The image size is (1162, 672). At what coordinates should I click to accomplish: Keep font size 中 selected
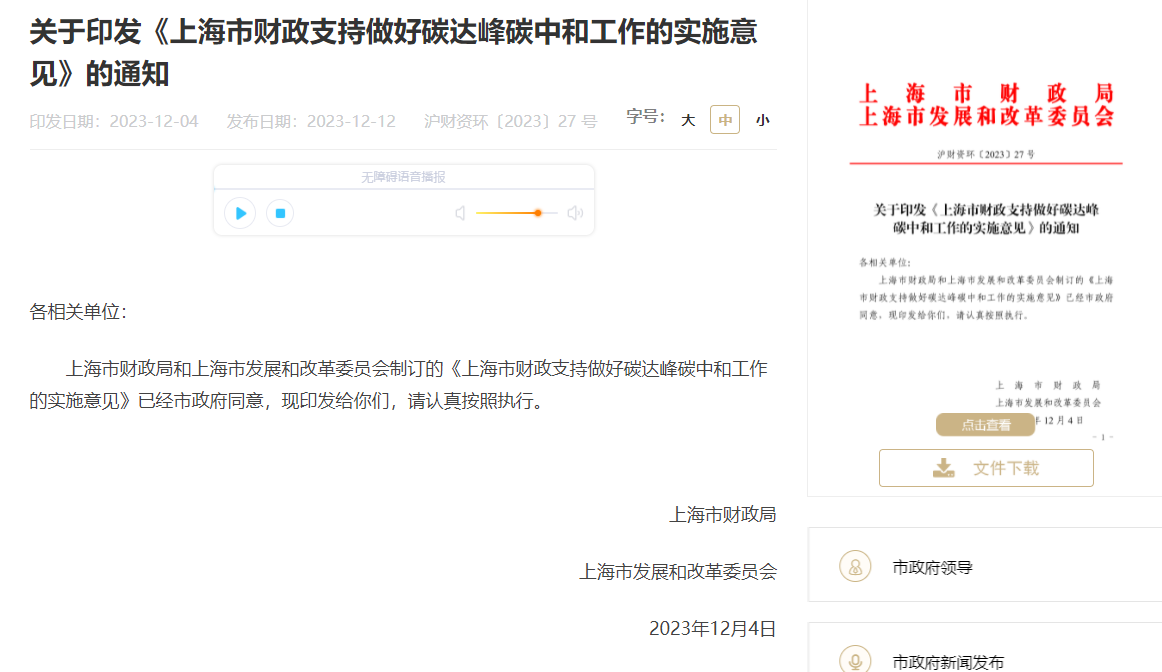tap(724, 119)
